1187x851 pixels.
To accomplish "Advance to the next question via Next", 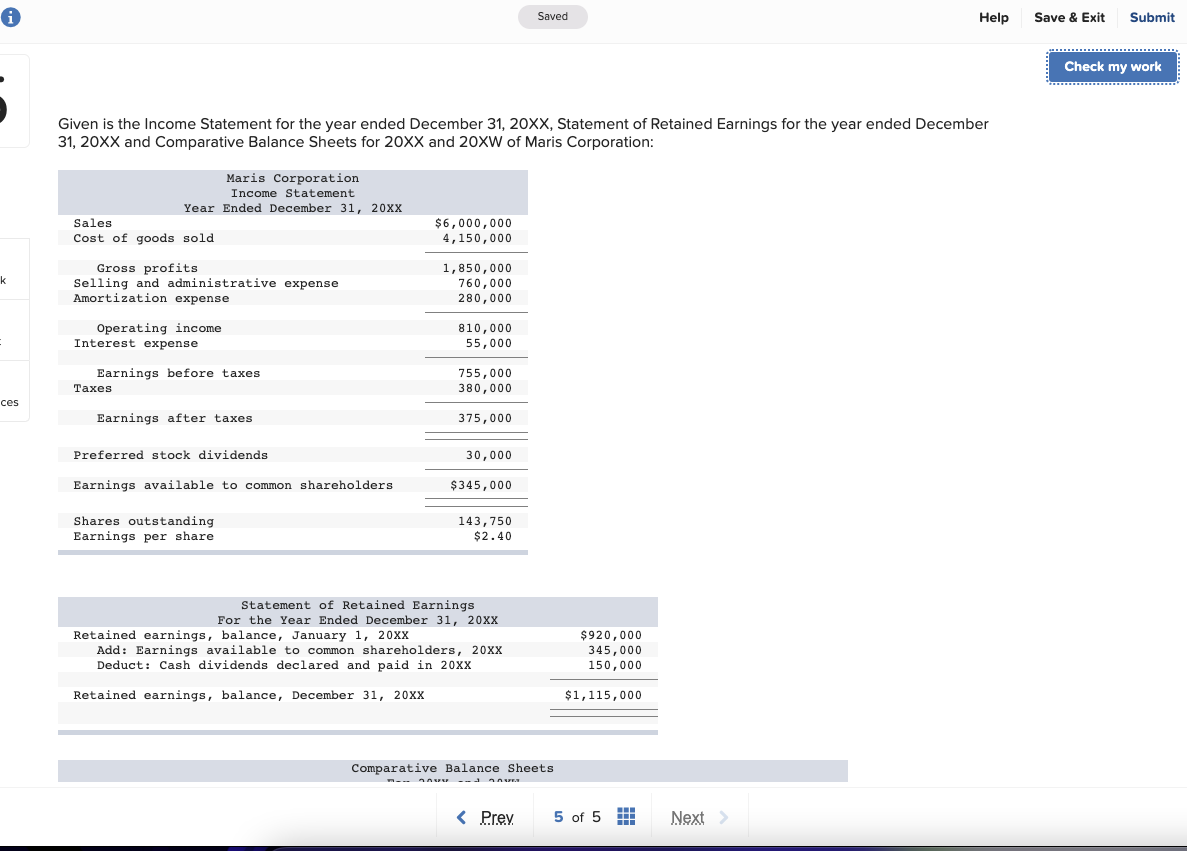I will 688,817.
